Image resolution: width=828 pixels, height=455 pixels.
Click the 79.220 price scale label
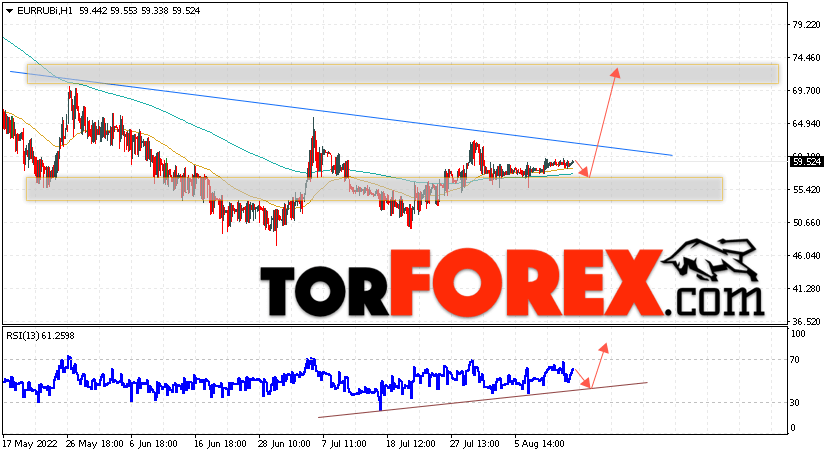(x=806, y=24)
